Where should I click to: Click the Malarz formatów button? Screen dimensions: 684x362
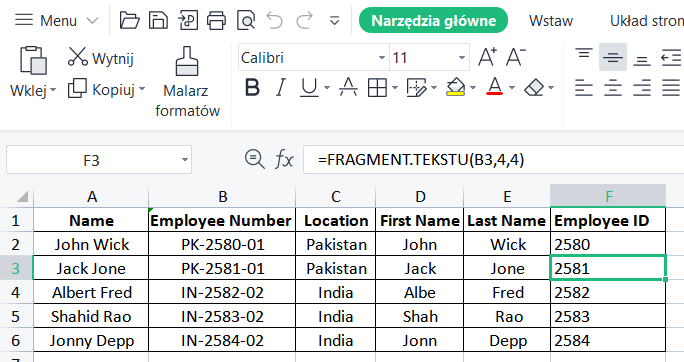(x=187, y=82)
